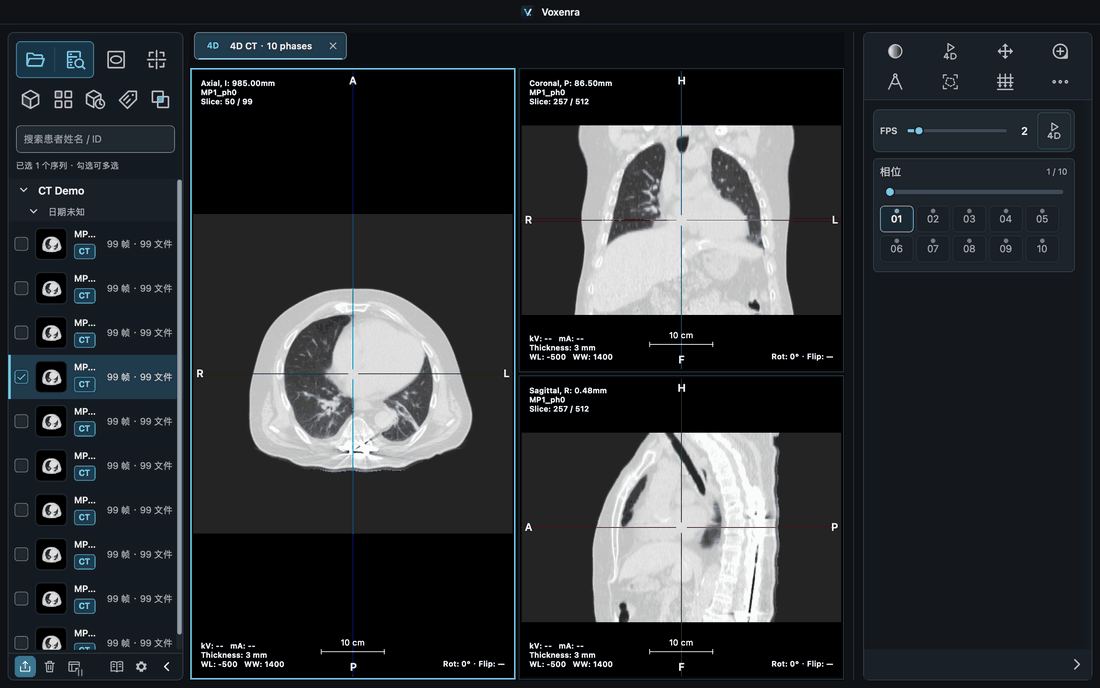The width and height of the screenshot is (1100, 688).
Task: Click the trash delete icon
Action: tap(49, 666)
